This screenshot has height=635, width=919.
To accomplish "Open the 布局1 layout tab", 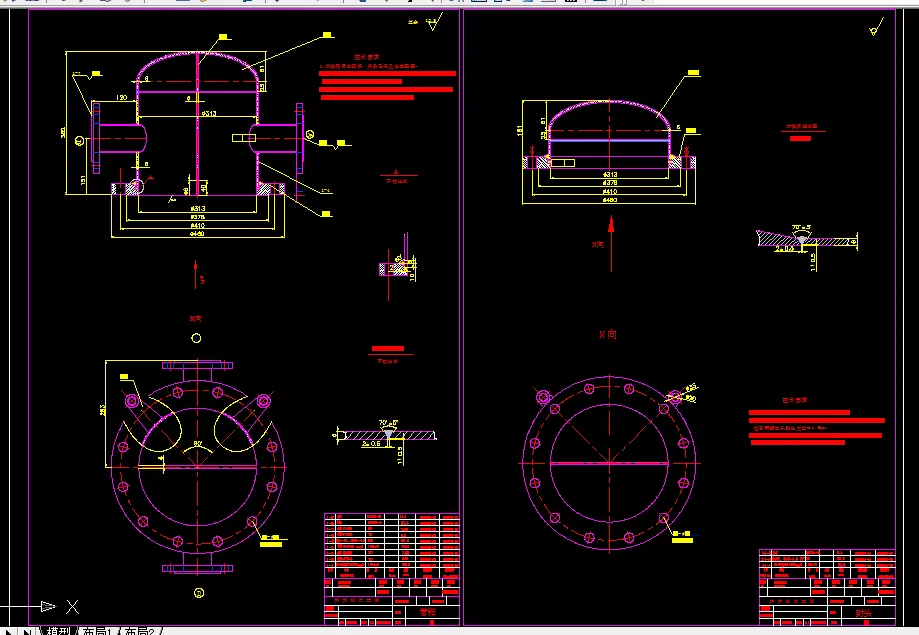I will coord(97,631).
